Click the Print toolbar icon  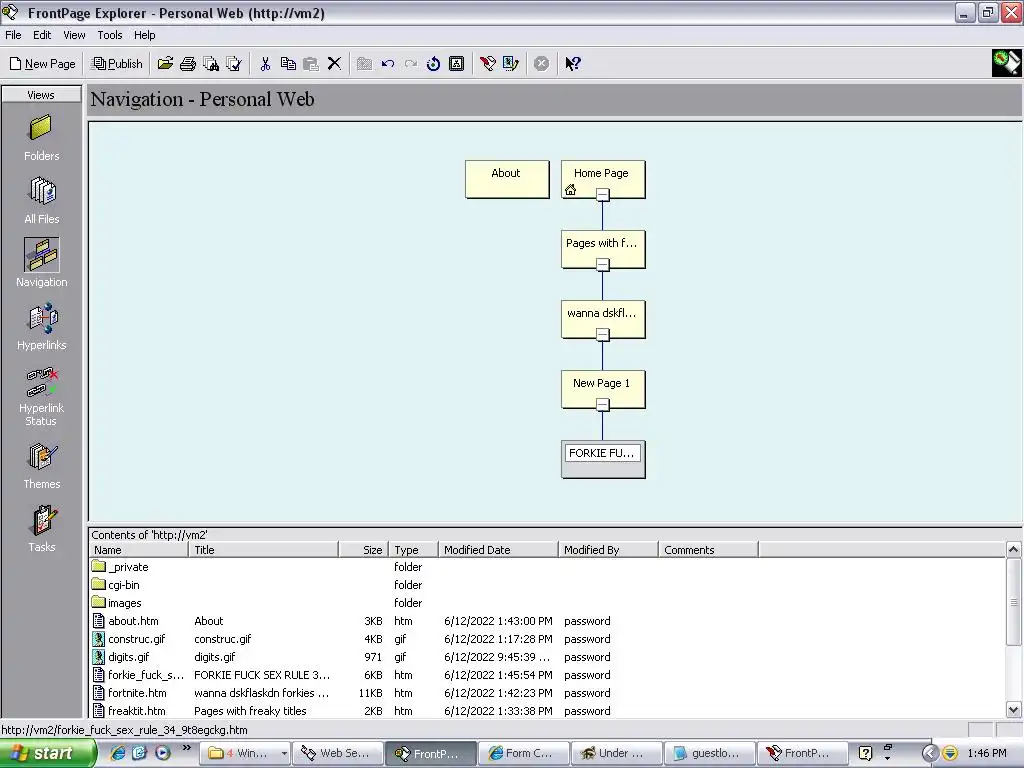pos(188,63)
